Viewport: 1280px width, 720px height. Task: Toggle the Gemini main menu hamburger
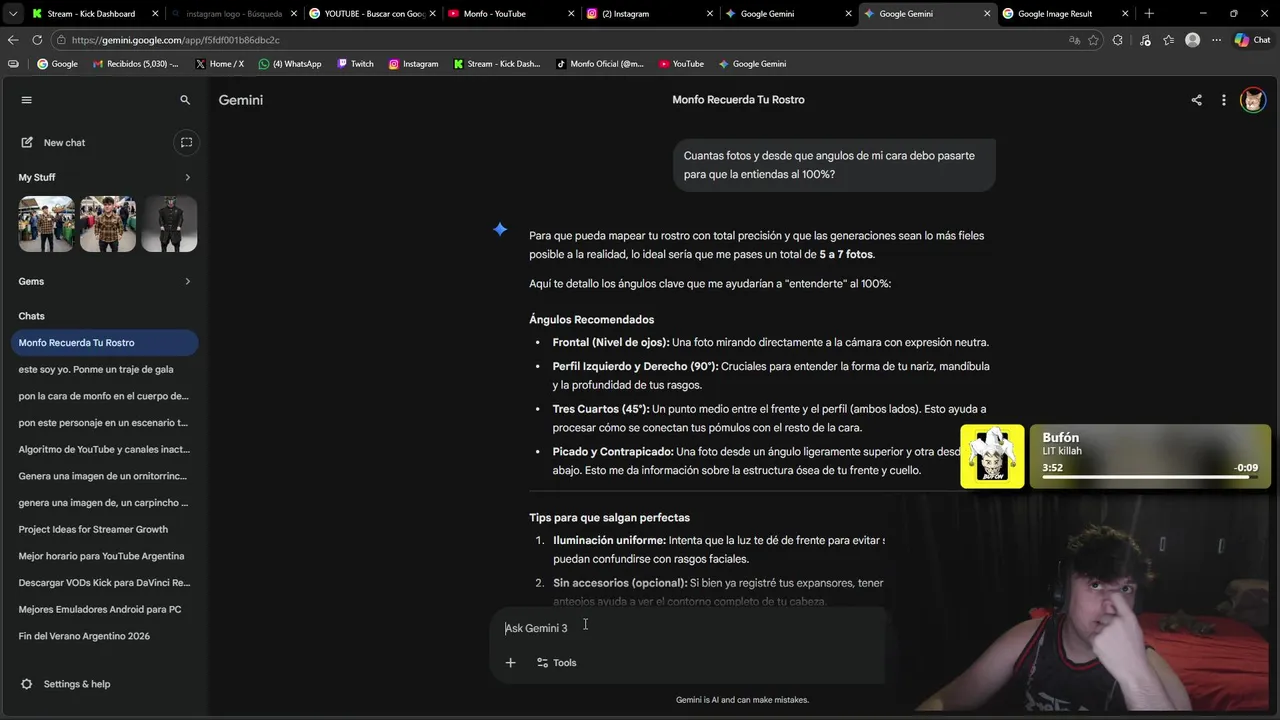[x=27, y=100]
